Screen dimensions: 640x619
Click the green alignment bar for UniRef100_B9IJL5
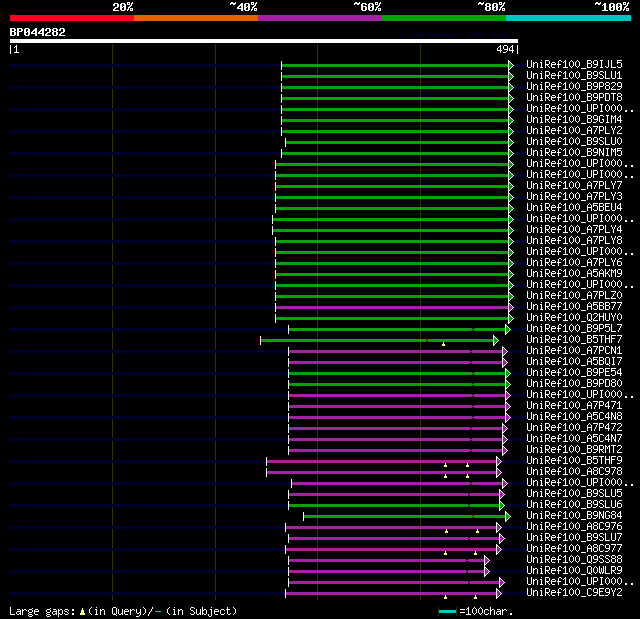click(395, 66)
